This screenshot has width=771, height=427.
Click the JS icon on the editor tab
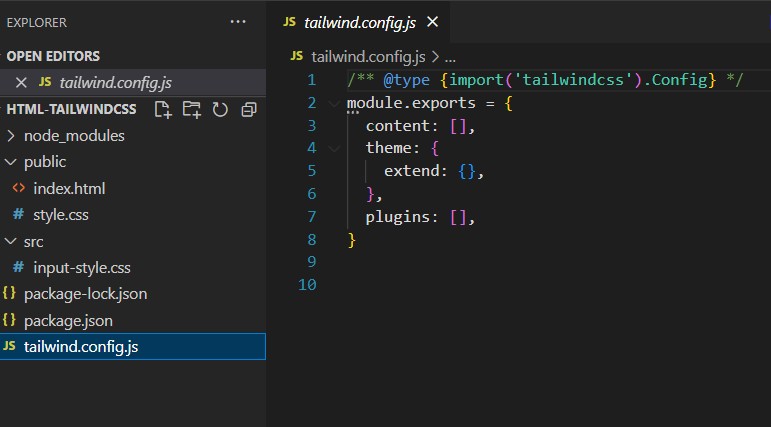point(290,22)
